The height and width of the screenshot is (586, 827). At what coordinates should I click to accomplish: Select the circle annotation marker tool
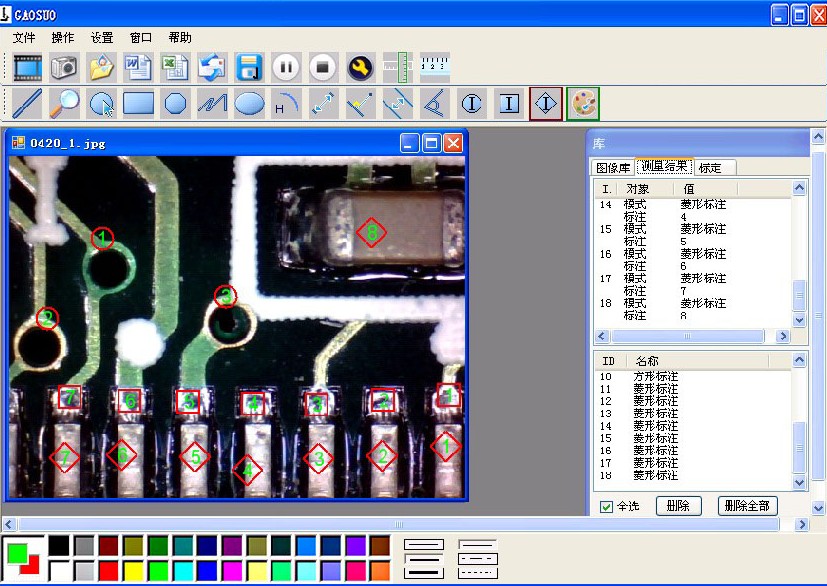point(472,103)
